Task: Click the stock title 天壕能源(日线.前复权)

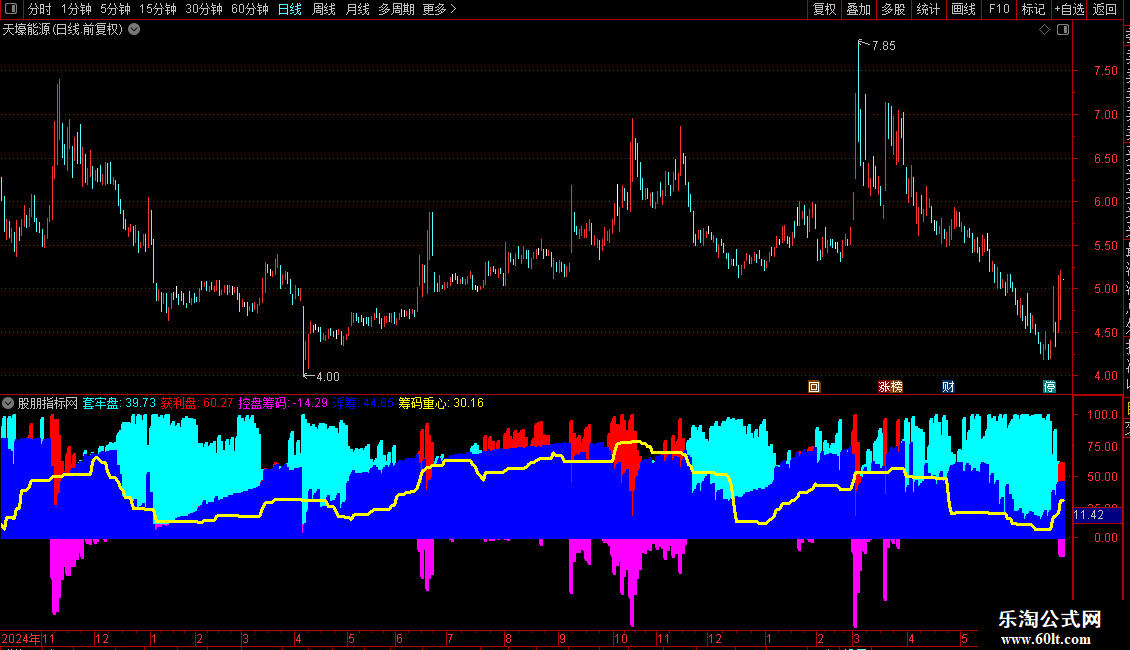Action: [x=63, y=30]
